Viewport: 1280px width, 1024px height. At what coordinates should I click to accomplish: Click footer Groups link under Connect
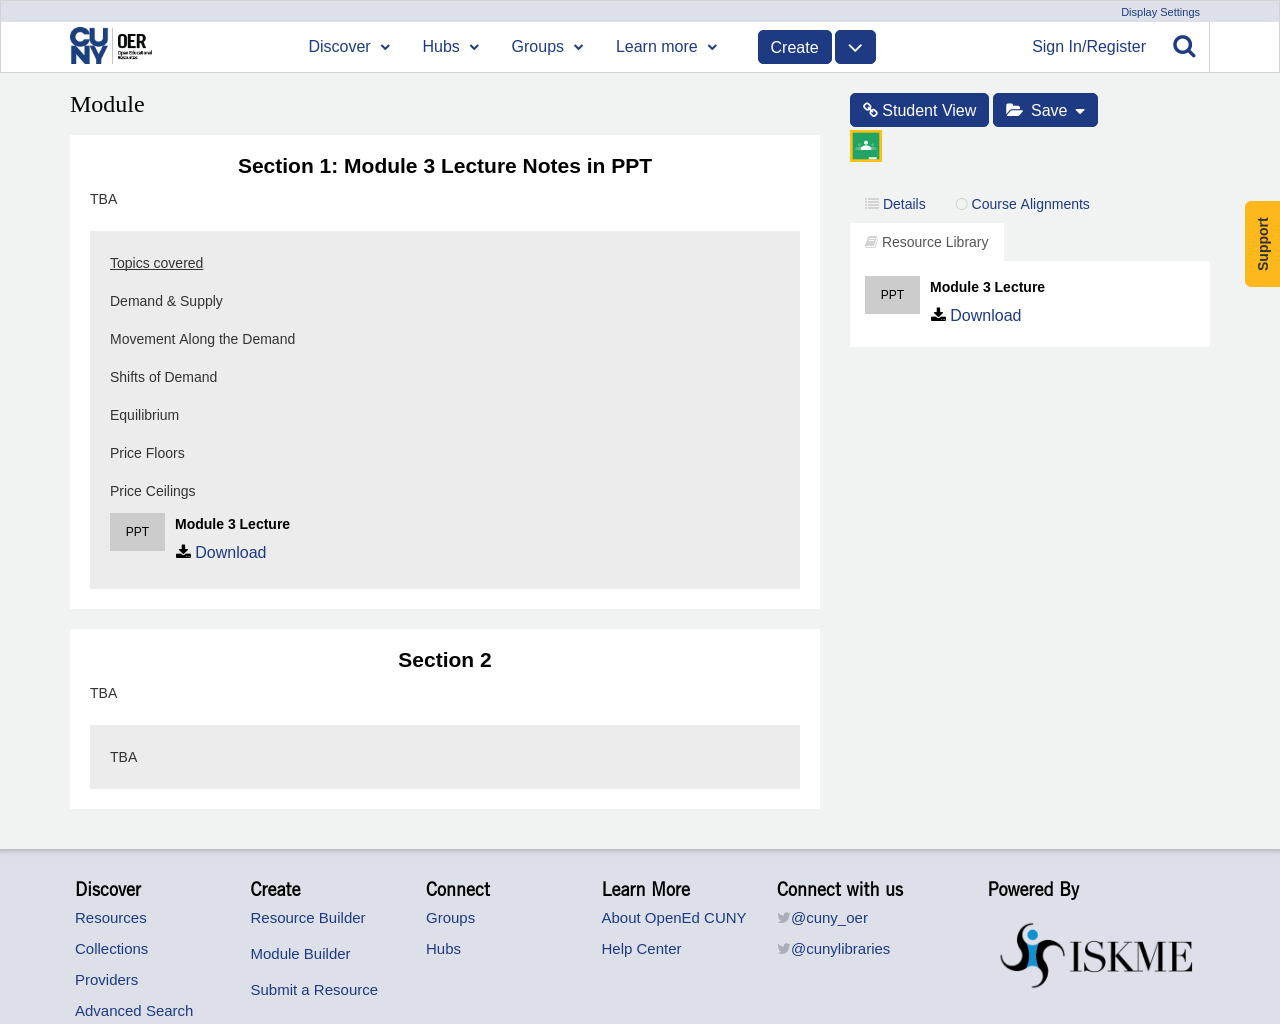click(x=450, y=918)
